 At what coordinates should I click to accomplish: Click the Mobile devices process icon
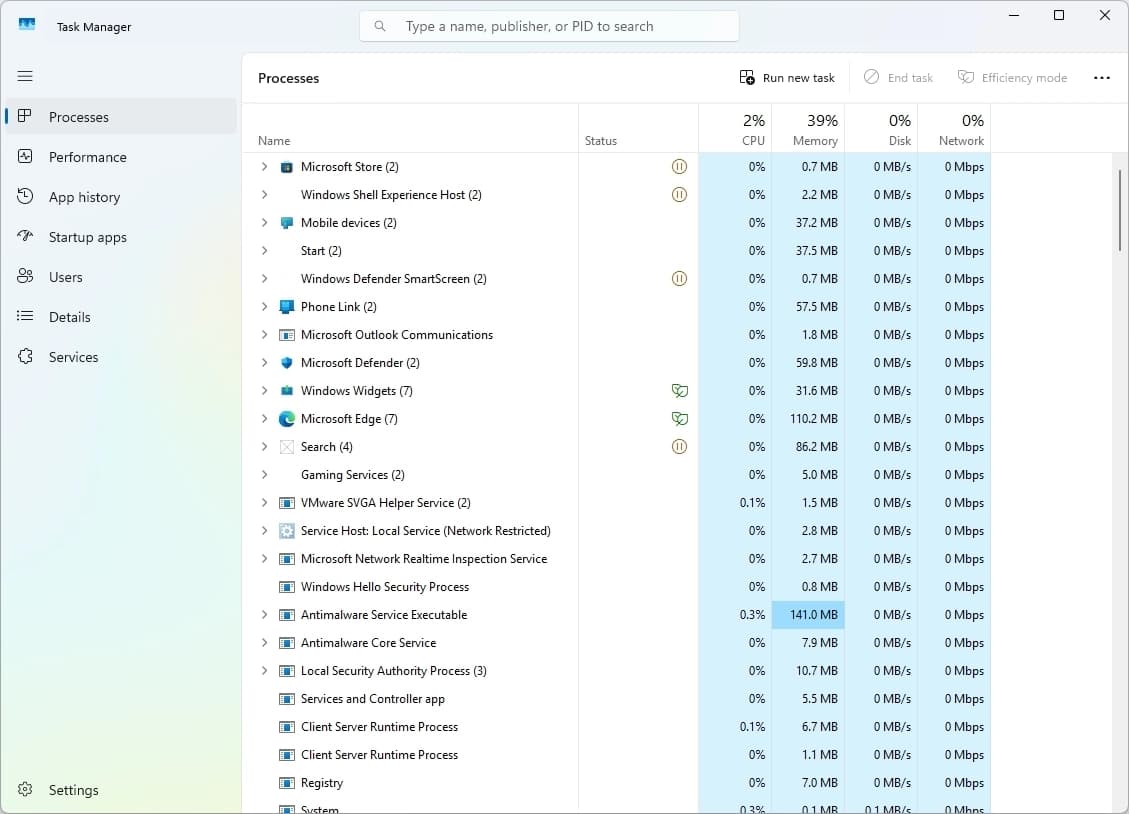tap(287, 223)
